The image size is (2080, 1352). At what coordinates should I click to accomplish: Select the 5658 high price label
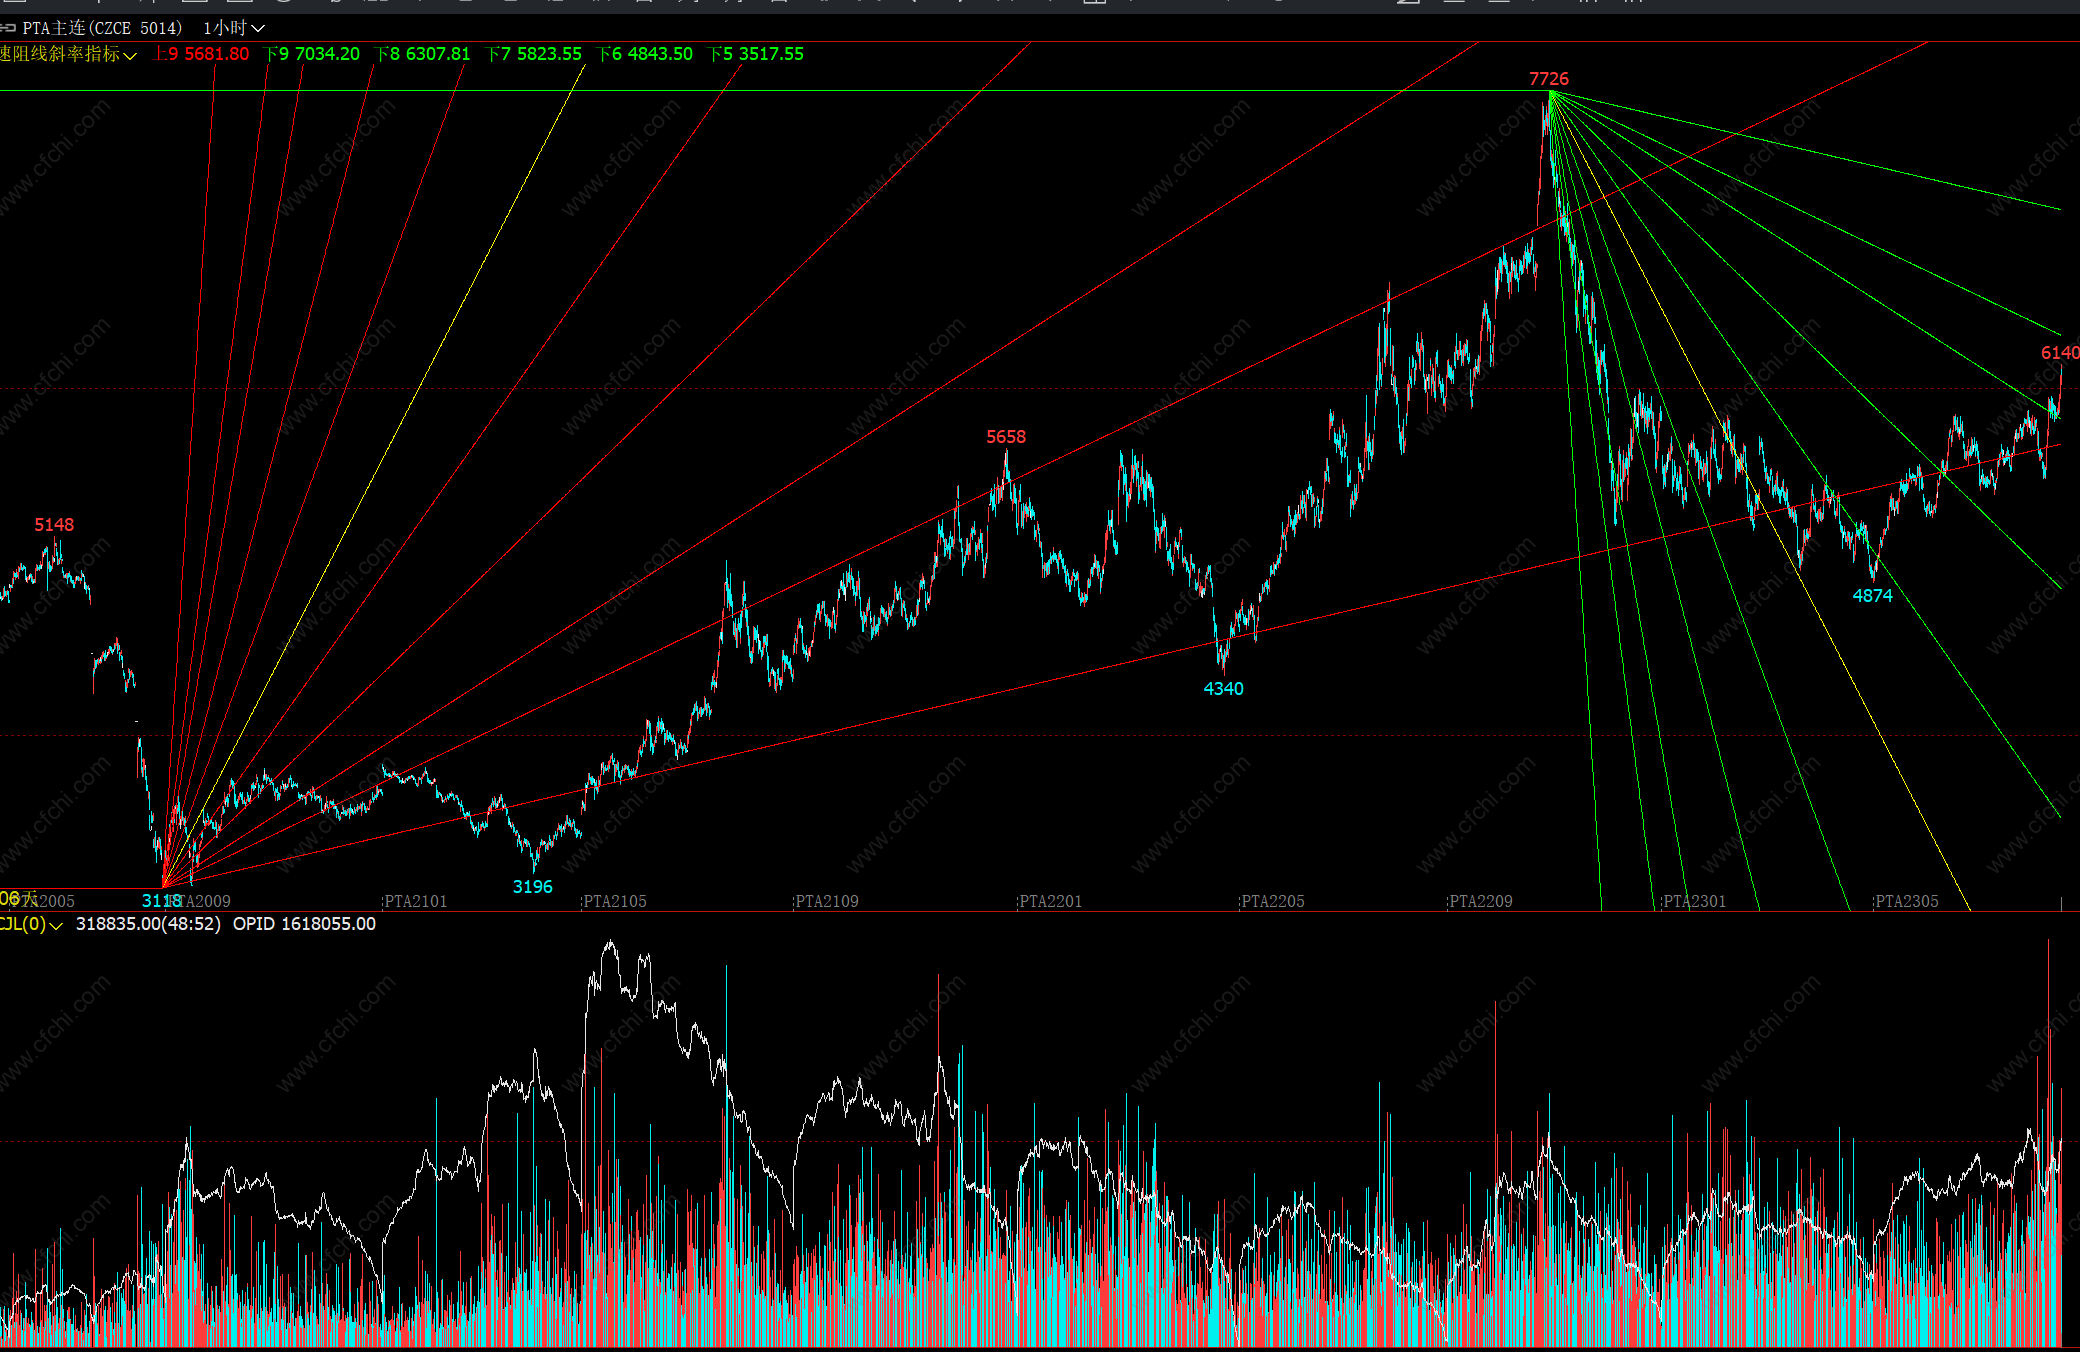click(1006, 437)
